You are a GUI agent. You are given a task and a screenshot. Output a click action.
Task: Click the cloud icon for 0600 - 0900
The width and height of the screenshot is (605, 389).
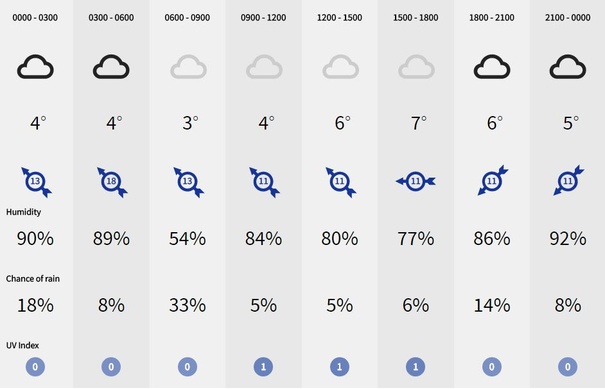(188, 67)
